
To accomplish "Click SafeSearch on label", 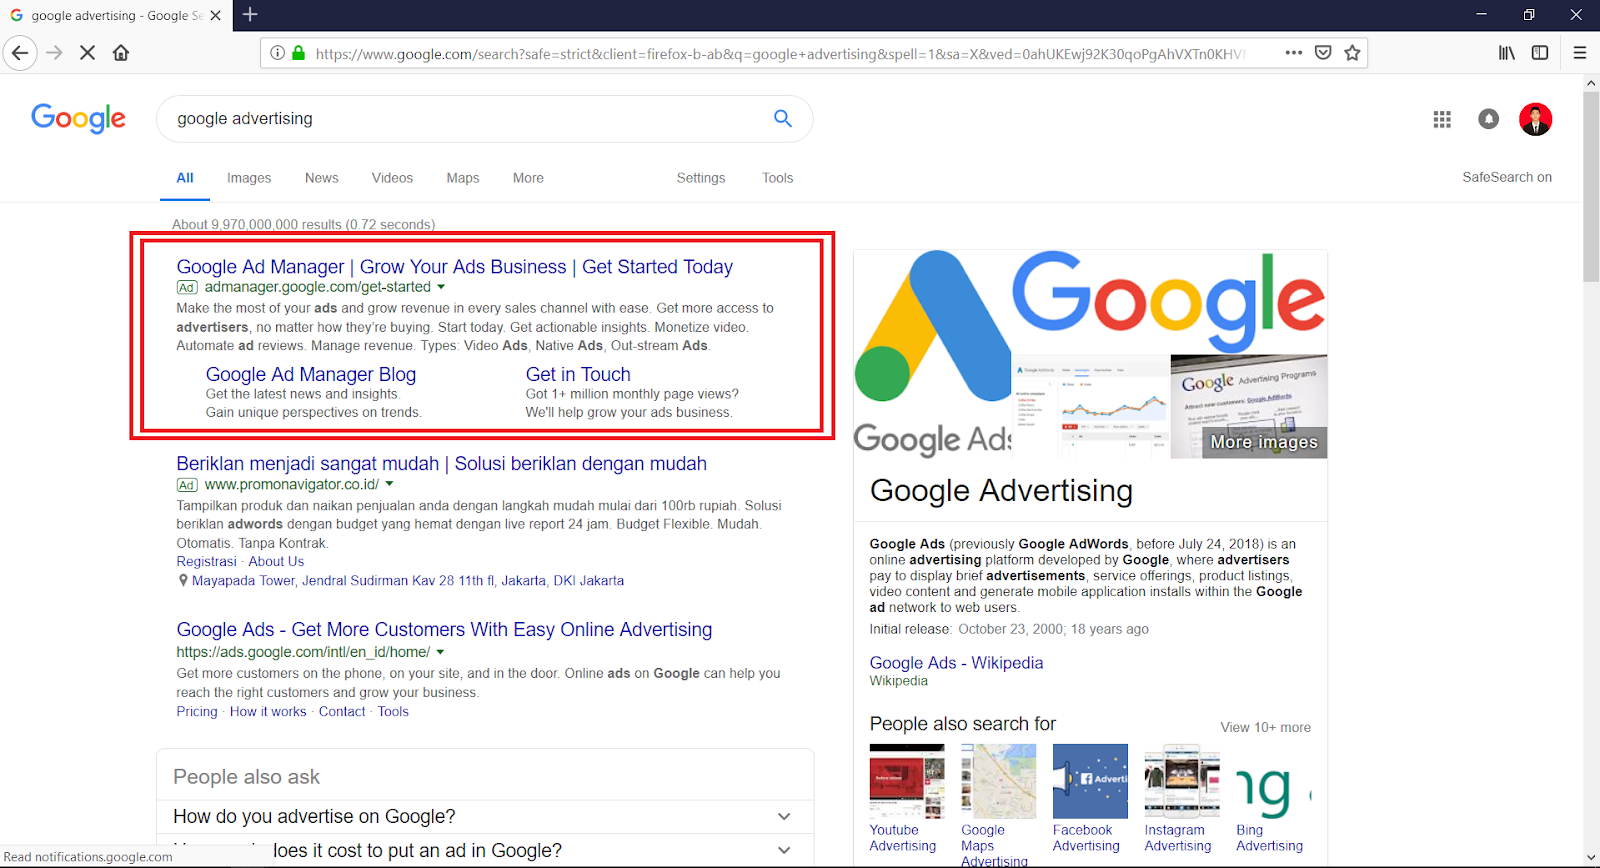I will click(1507, 177).
